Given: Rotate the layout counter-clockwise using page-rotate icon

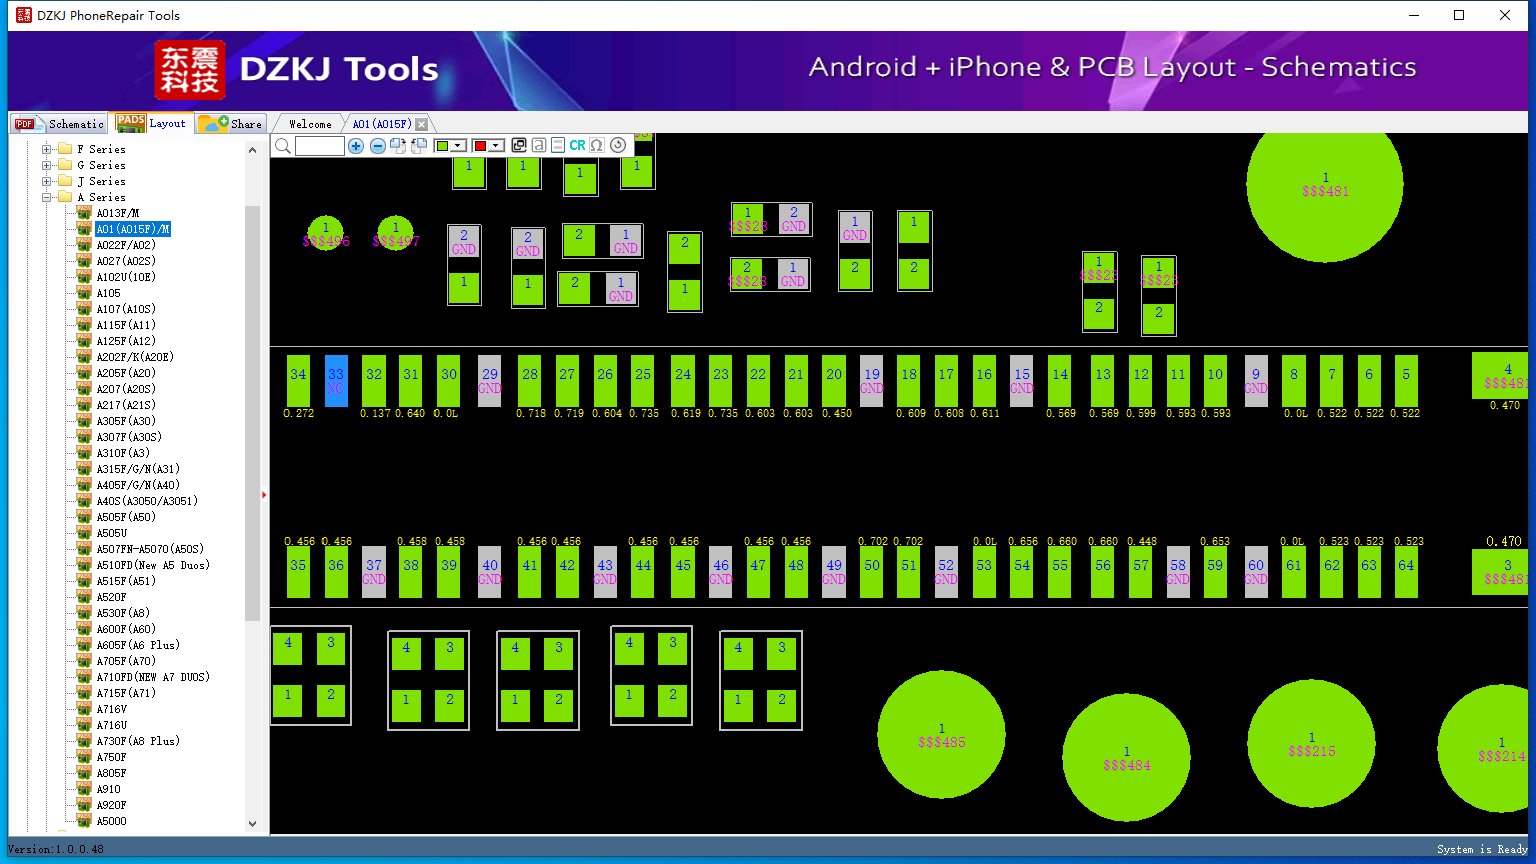Looking at the screenshot, I should [x=419, y=146].
